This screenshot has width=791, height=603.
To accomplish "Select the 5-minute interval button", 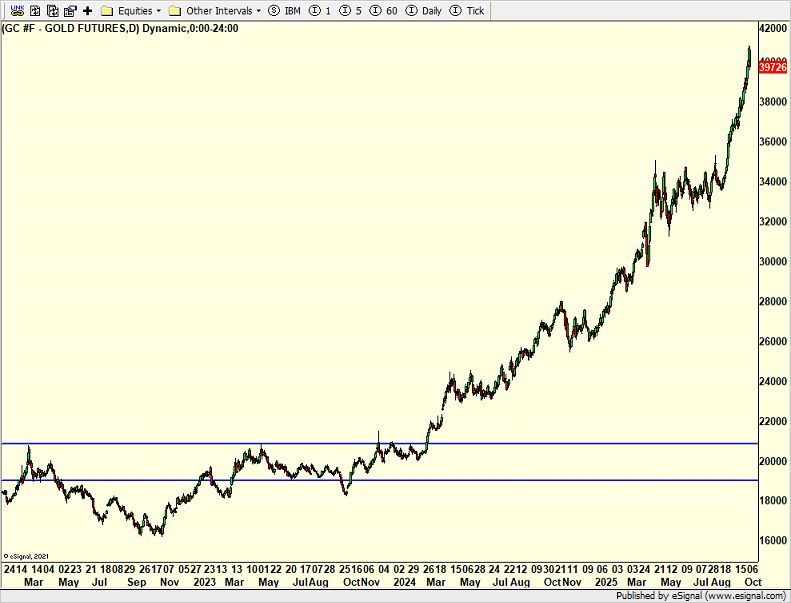I will 351,10.
